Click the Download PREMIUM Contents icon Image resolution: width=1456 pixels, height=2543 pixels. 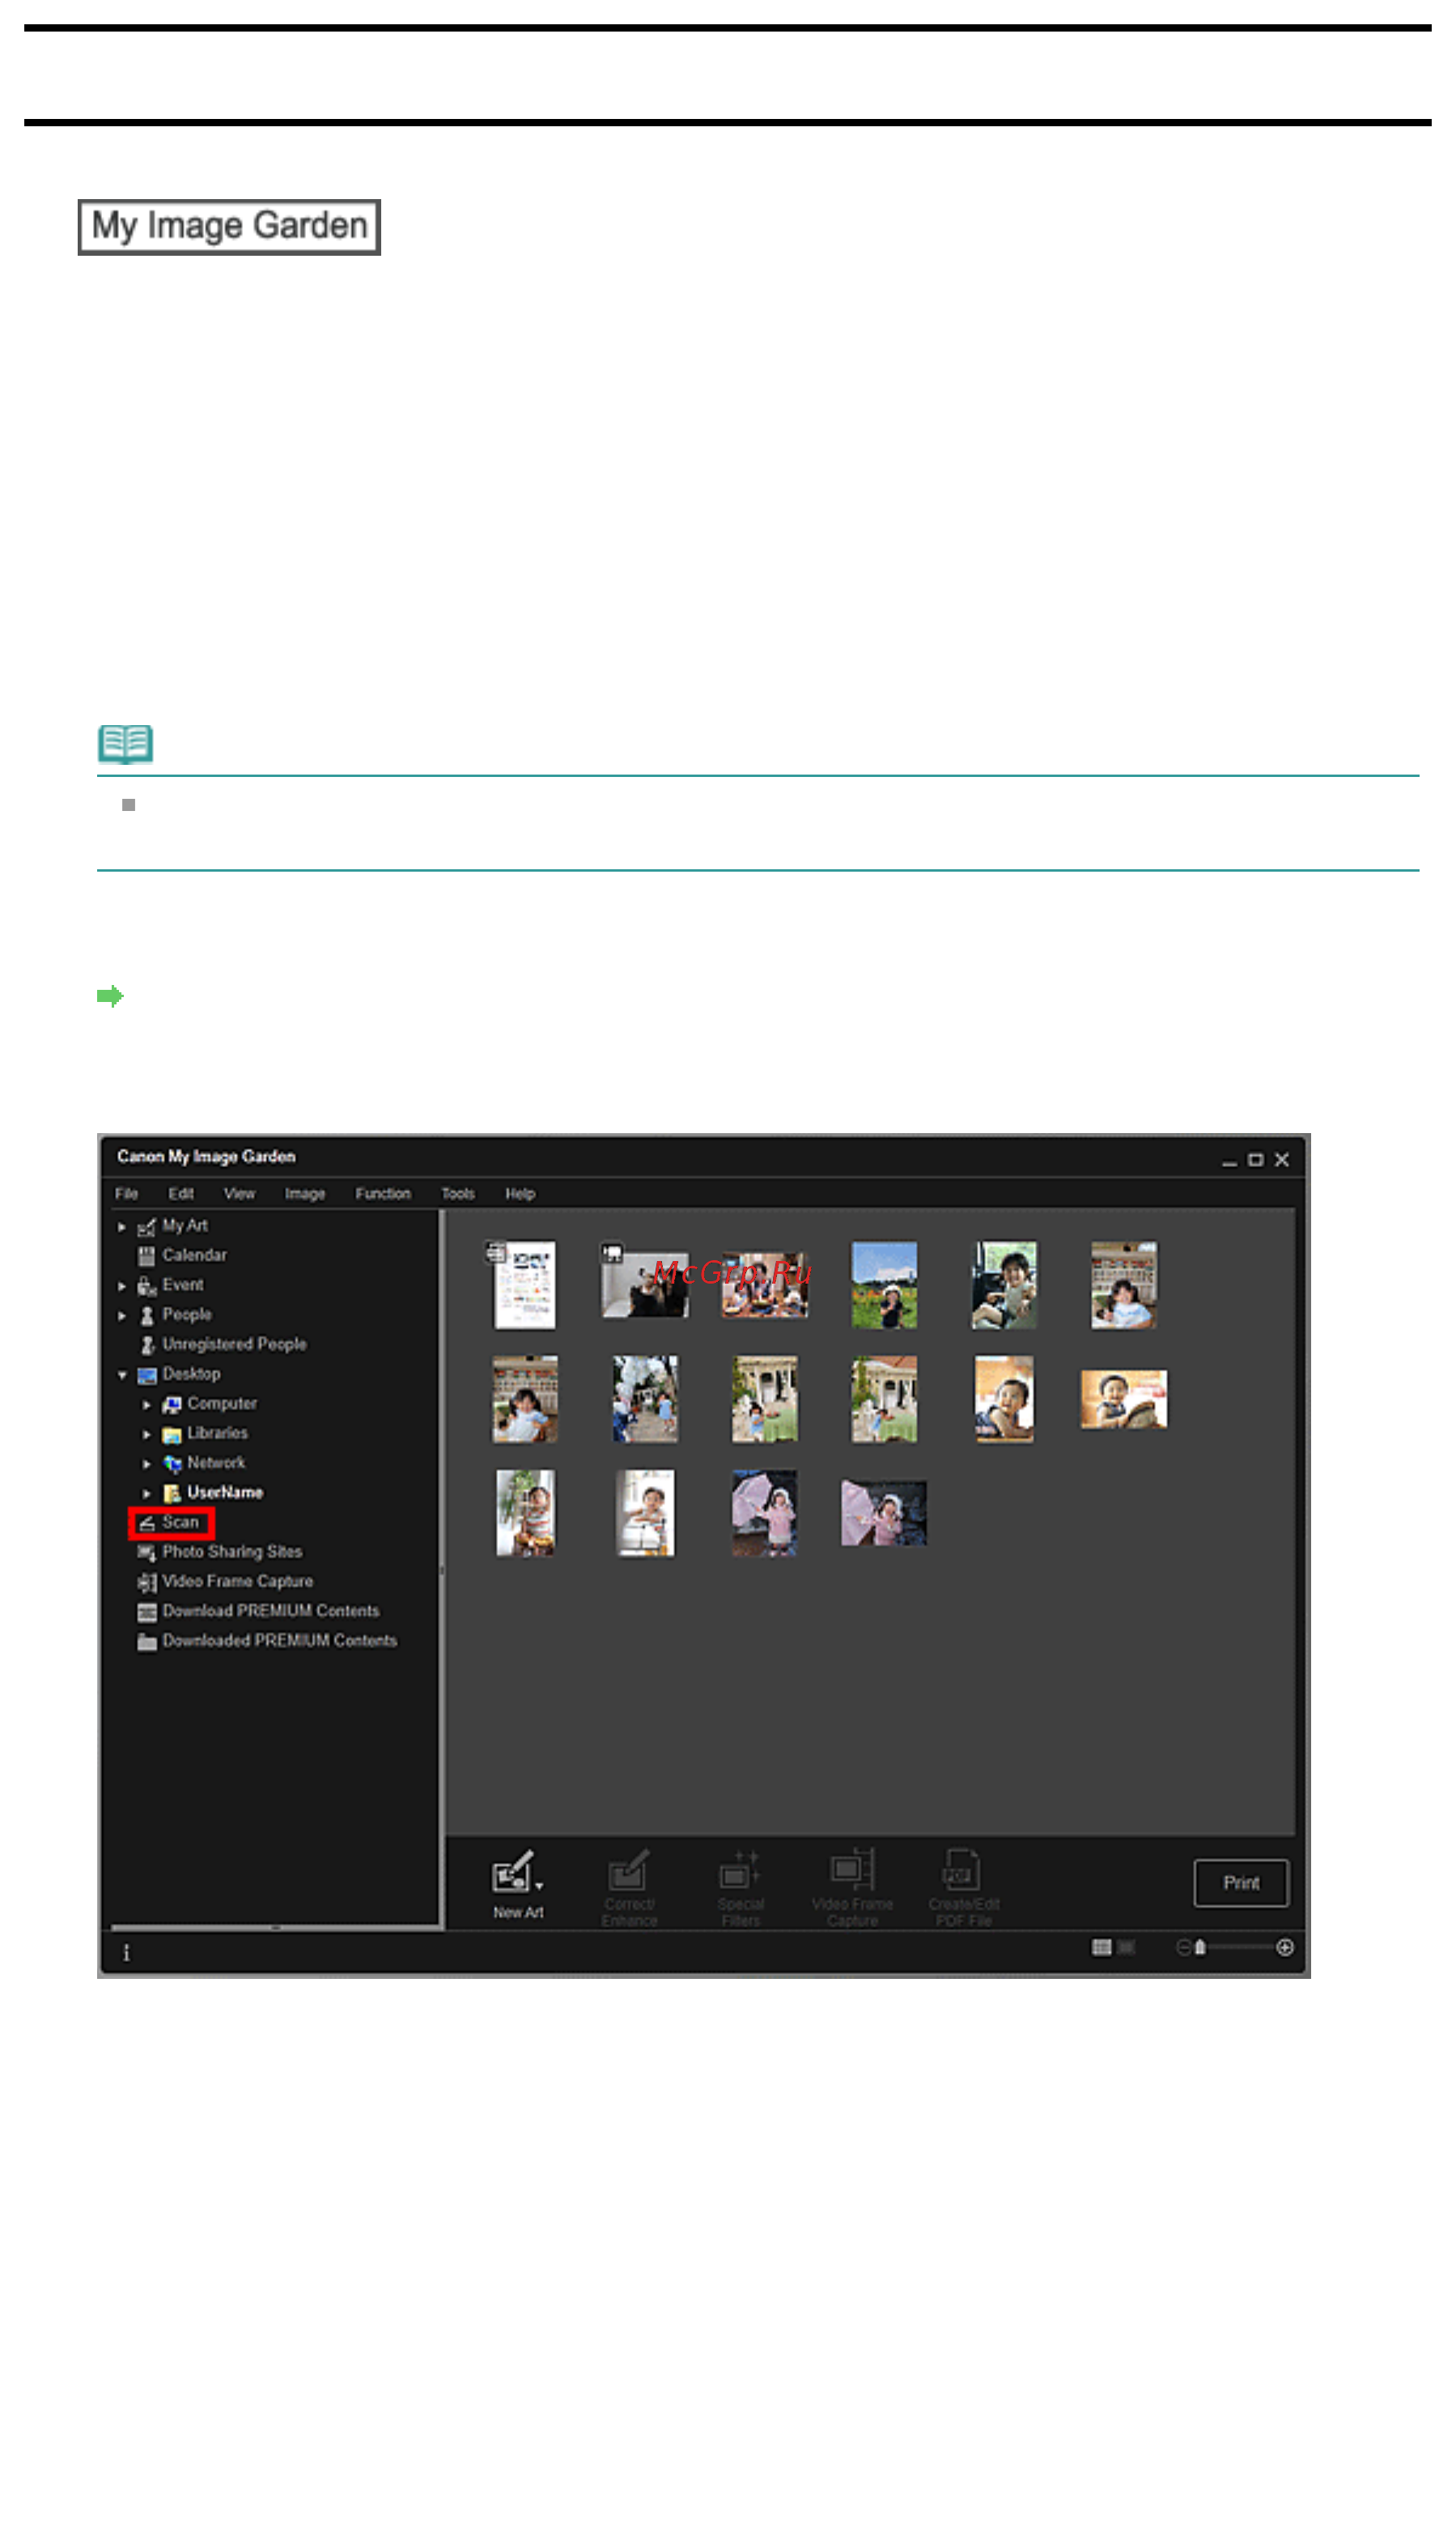[x=146, y=1612]
